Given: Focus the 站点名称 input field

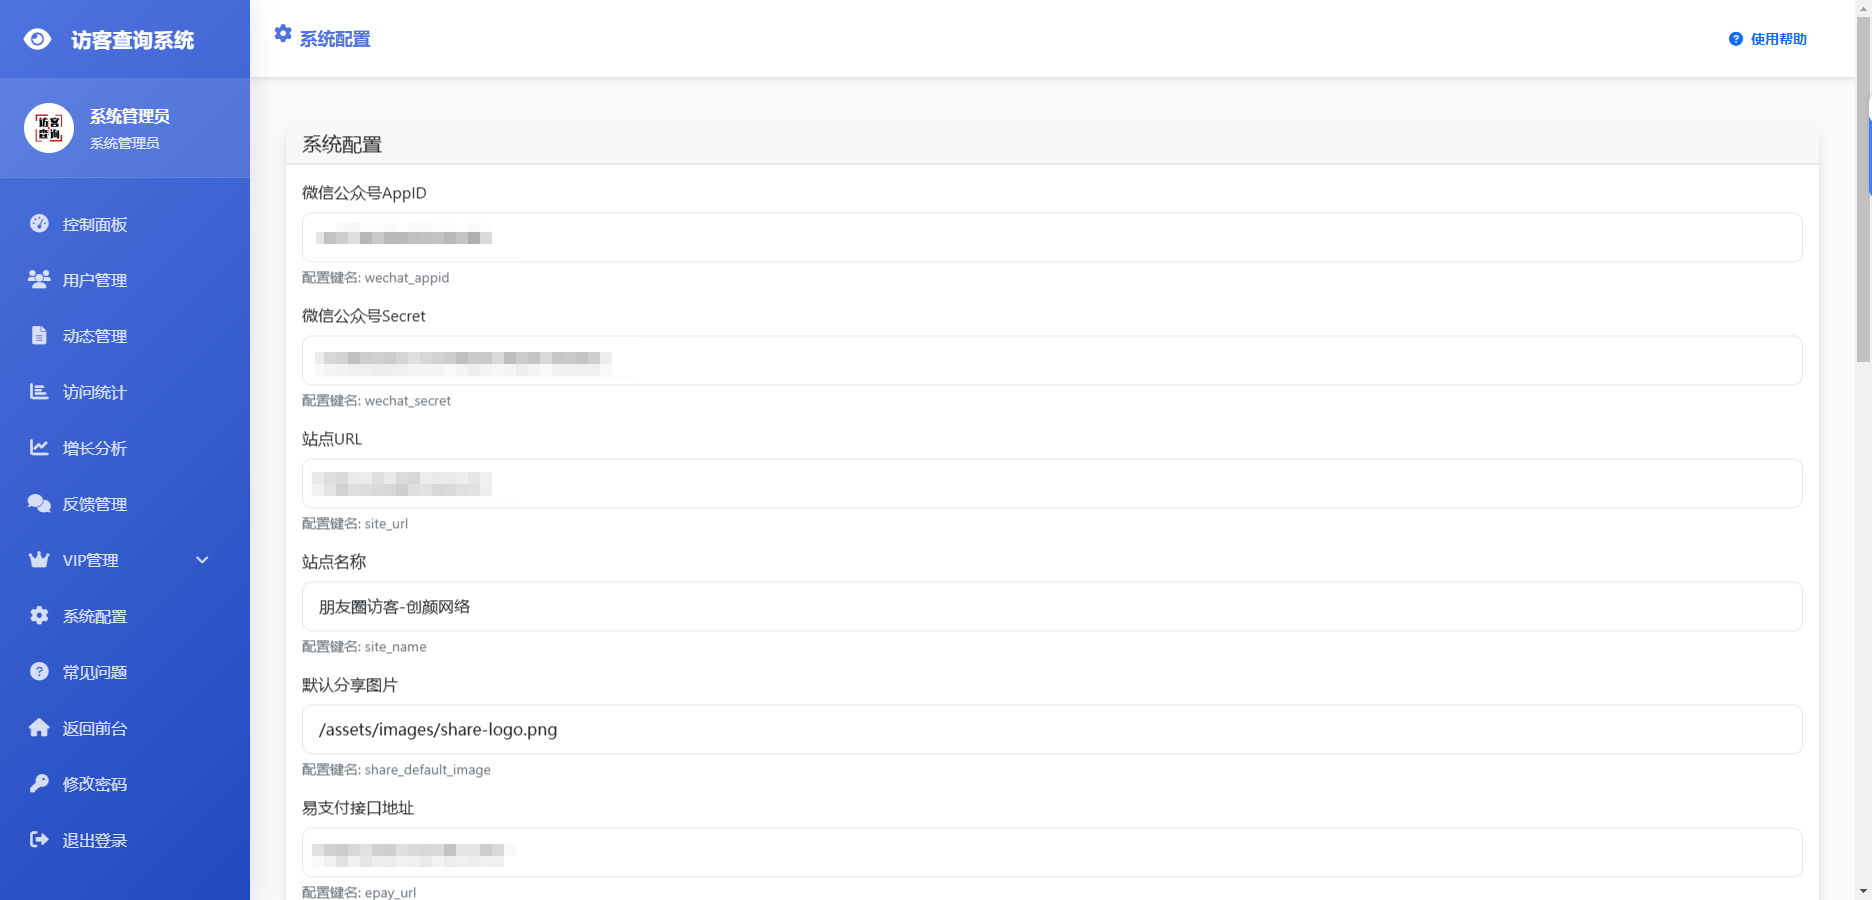Looking at the screenshot, I should (1051, 607).
